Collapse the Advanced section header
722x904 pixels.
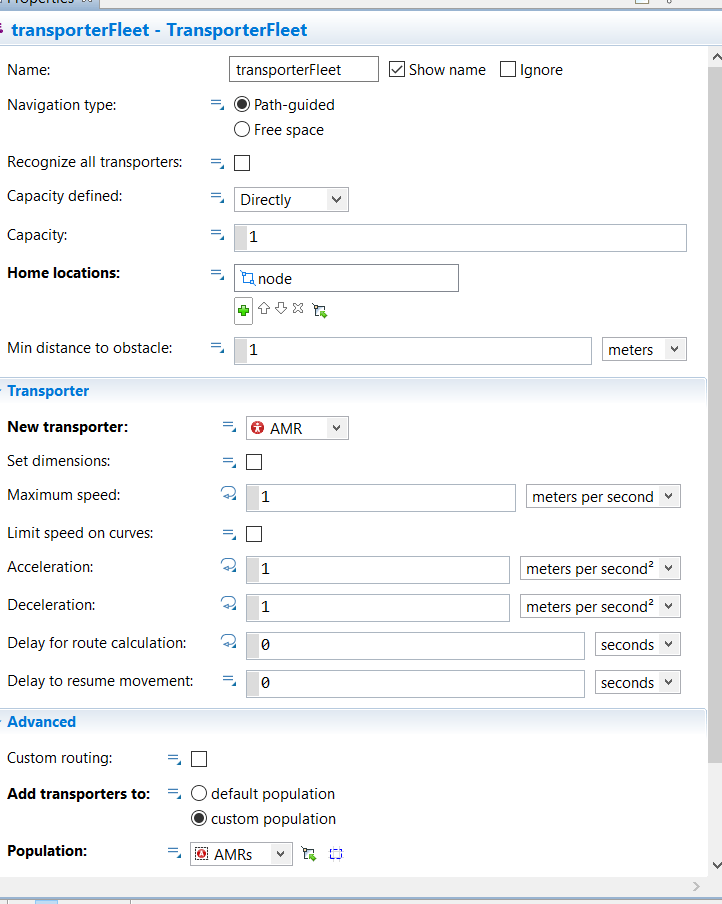(x=41, y=722)
